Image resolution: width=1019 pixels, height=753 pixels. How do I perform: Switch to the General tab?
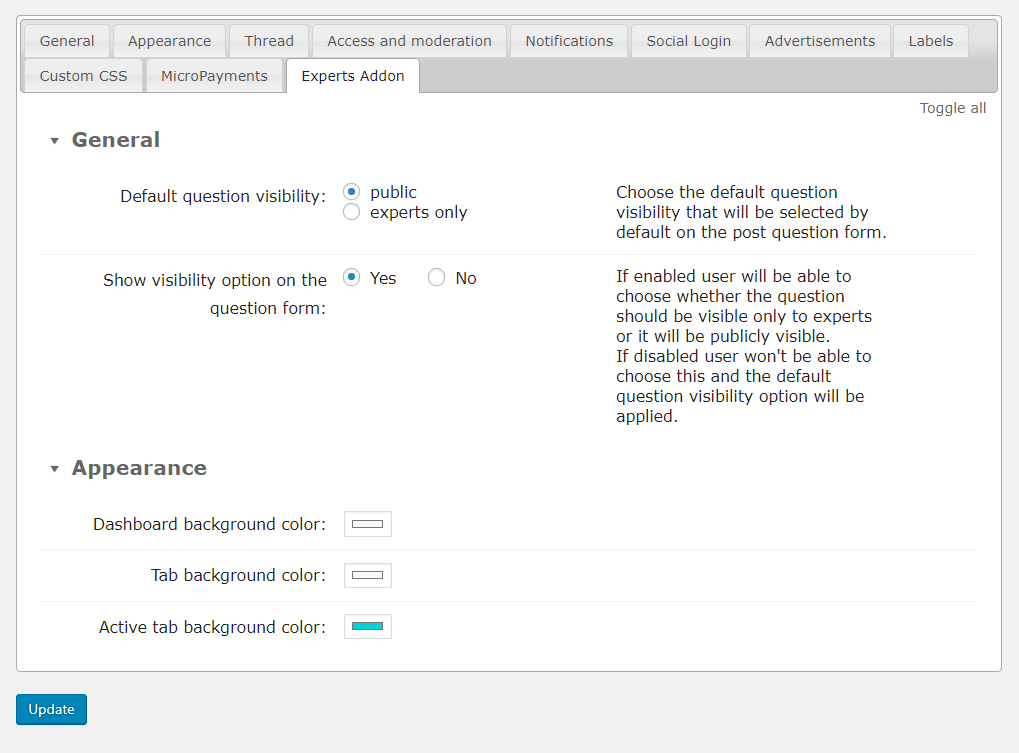67,41
